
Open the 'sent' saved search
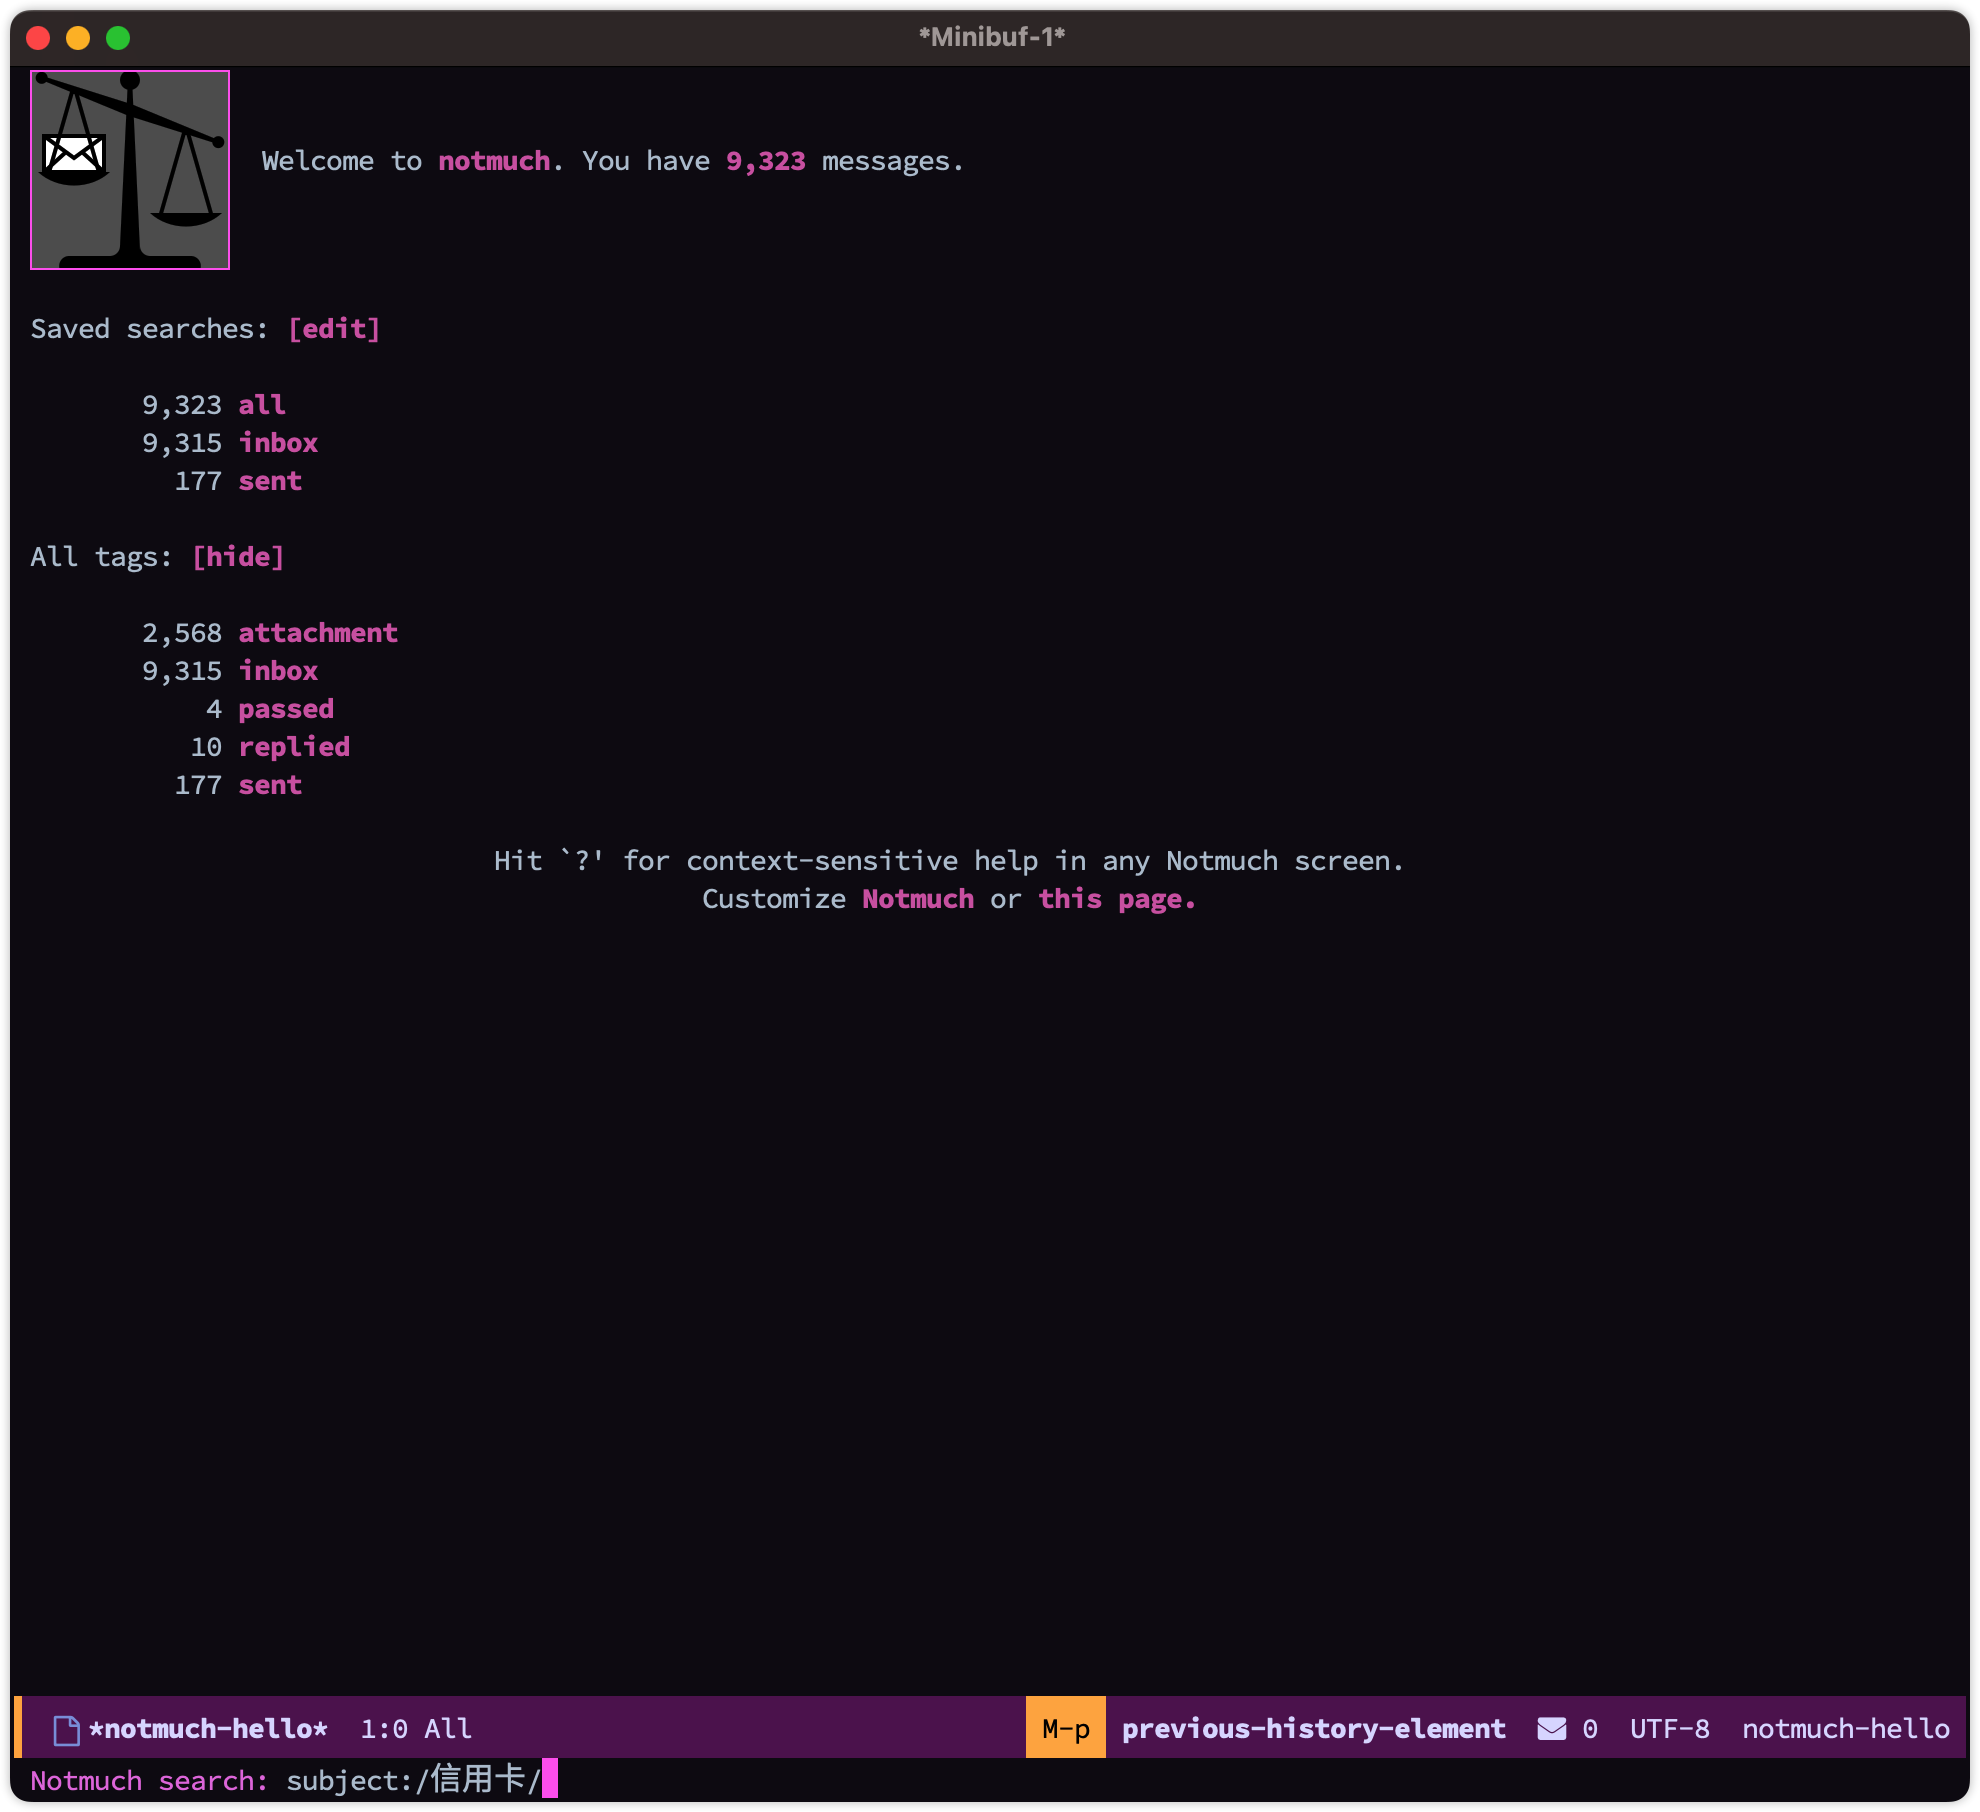(270, 481)
